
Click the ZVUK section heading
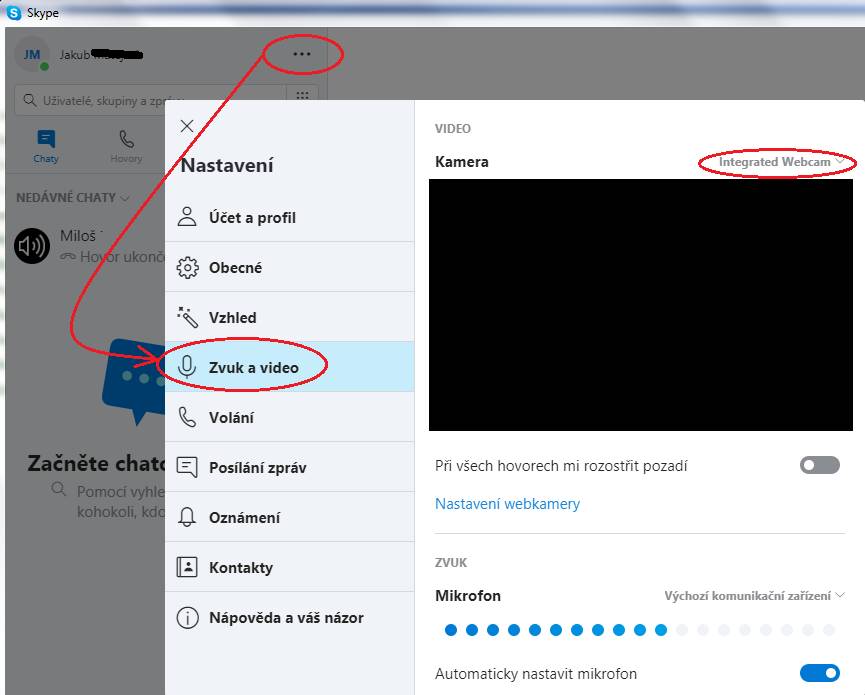(x=451, y=563)
